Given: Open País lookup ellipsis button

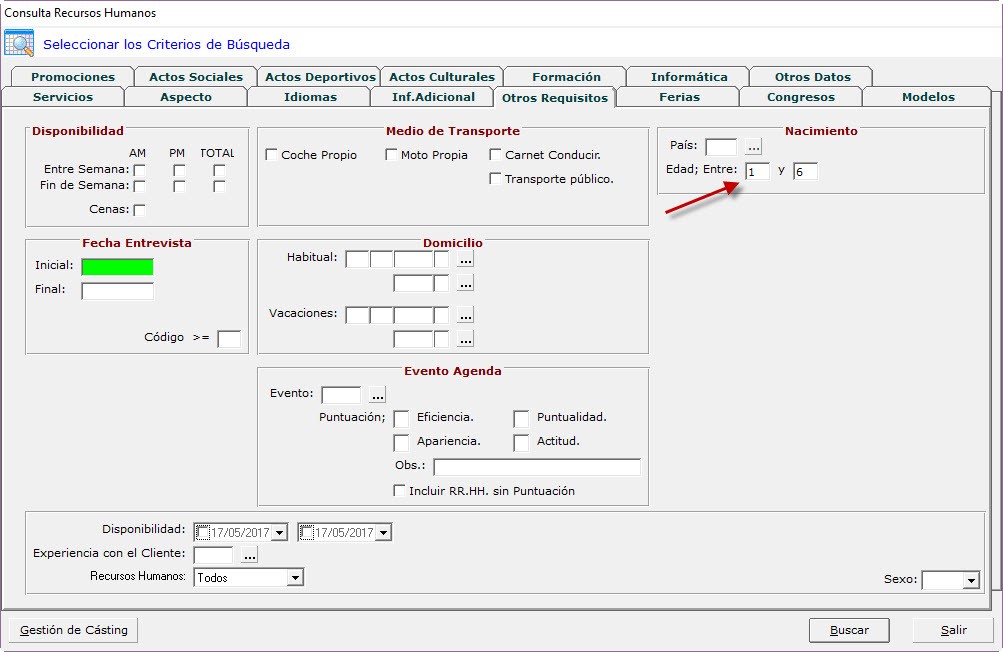Looking at the screenshot, I should pyautogui.click(x=754, y=147).
